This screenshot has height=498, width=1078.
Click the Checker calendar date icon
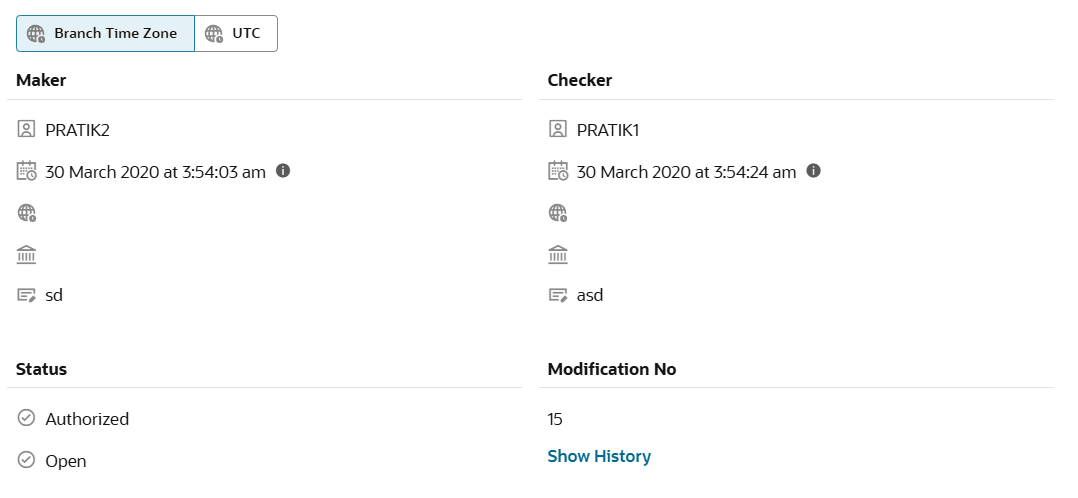558,171
